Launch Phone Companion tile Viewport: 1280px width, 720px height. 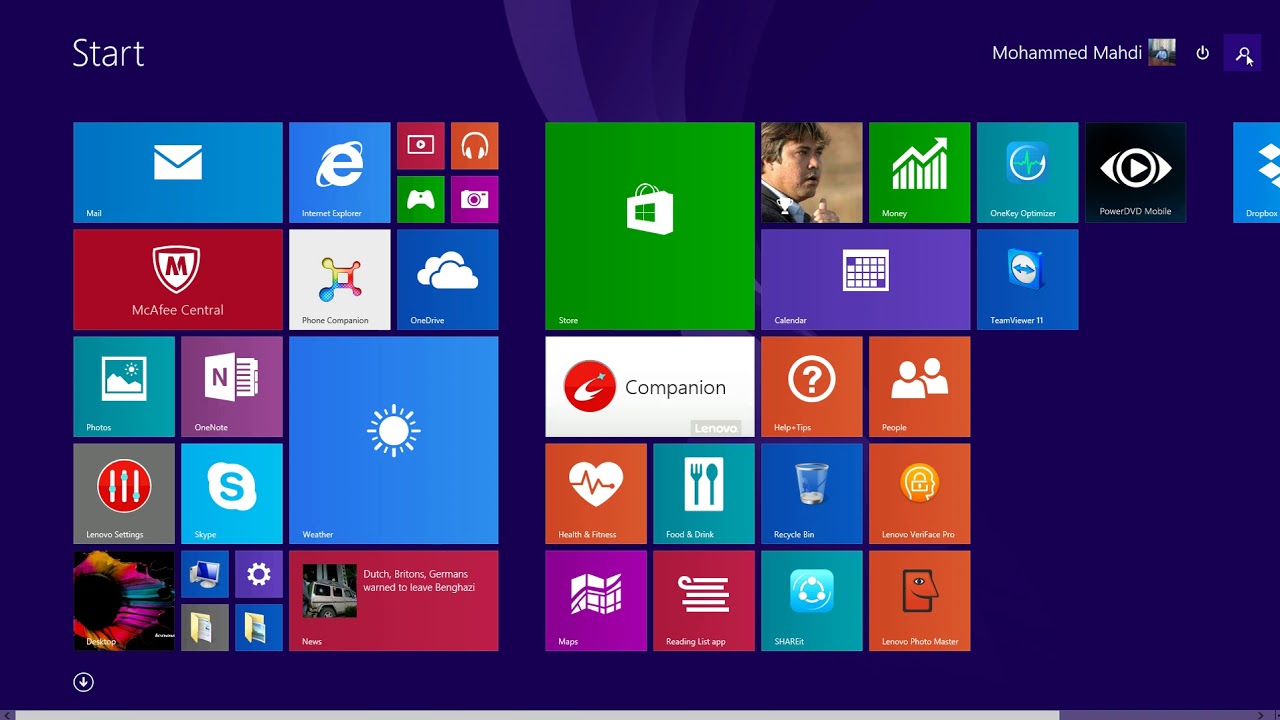click(x=340, y=279)
